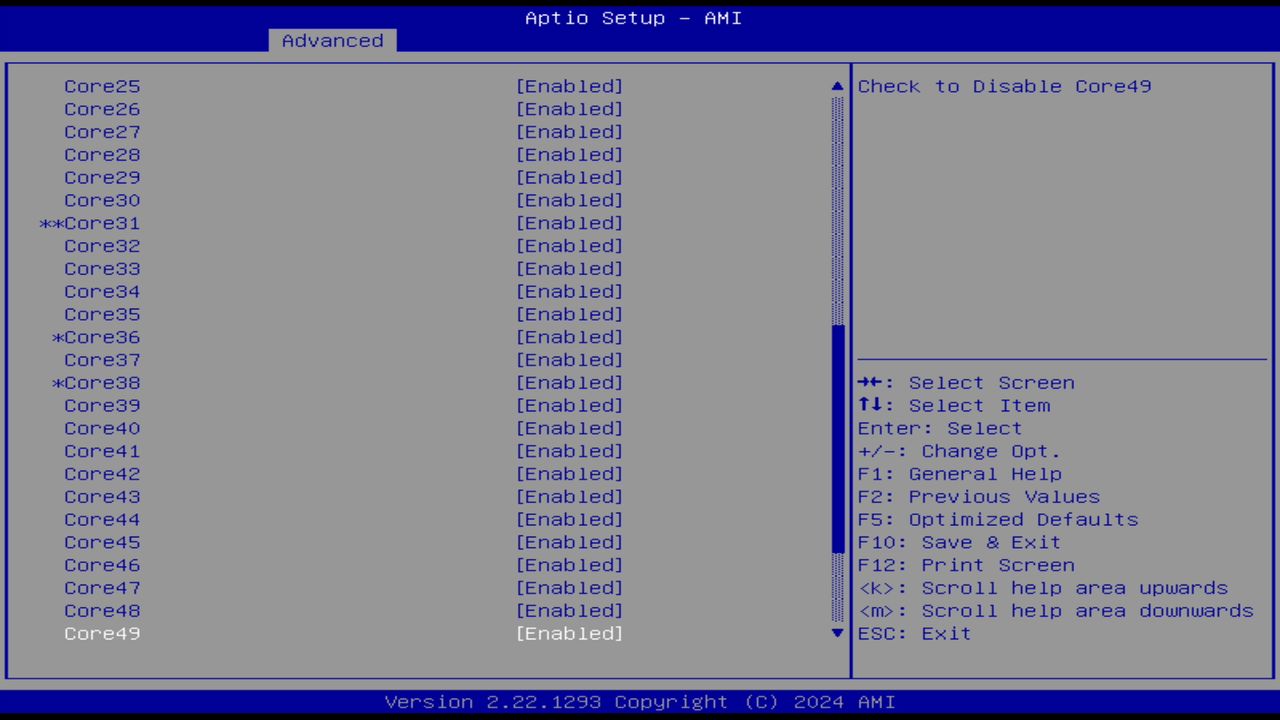Image resolution: width=1280 pixels, height=720 pixels.
Task: Click 'F10: Save & Exit' hint
Action: coord(959,542)
